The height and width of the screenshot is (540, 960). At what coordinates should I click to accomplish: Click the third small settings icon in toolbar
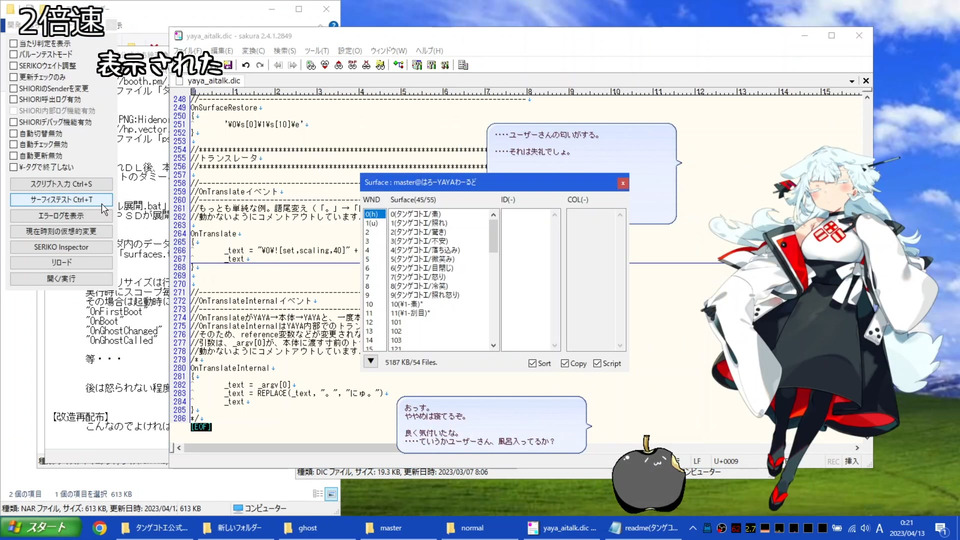(445, 65)
